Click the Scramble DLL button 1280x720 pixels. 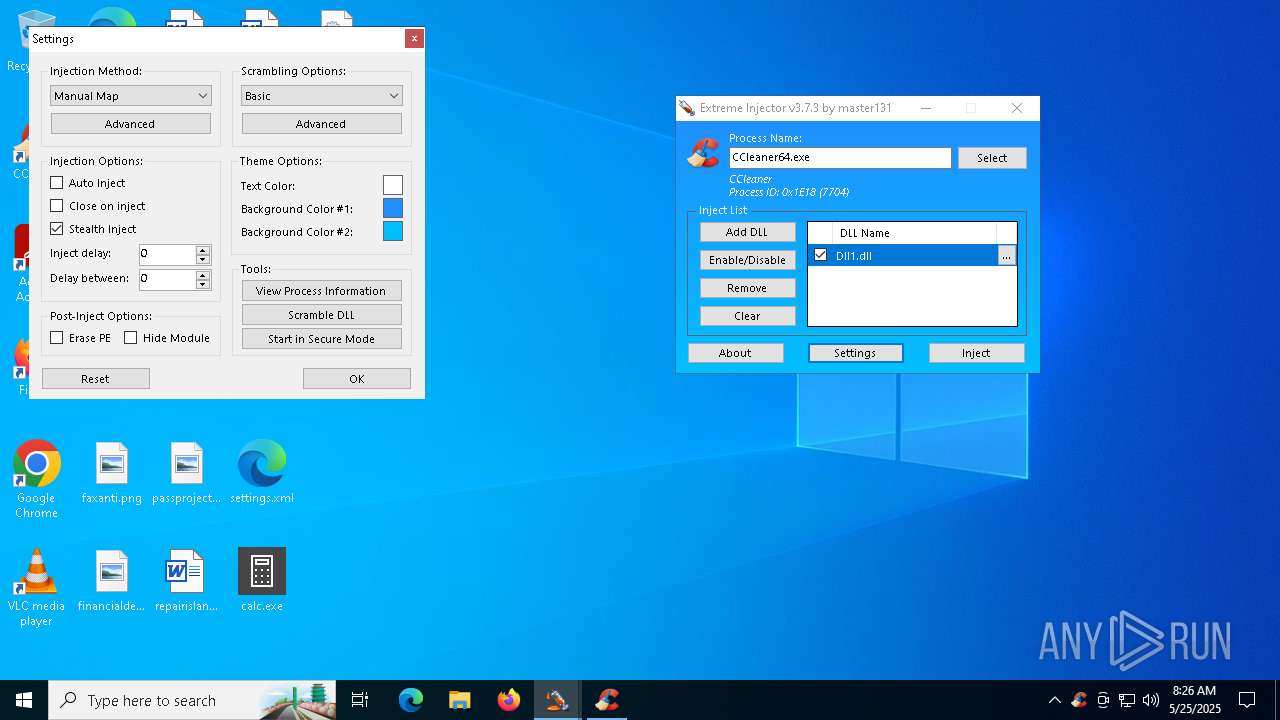322,315
